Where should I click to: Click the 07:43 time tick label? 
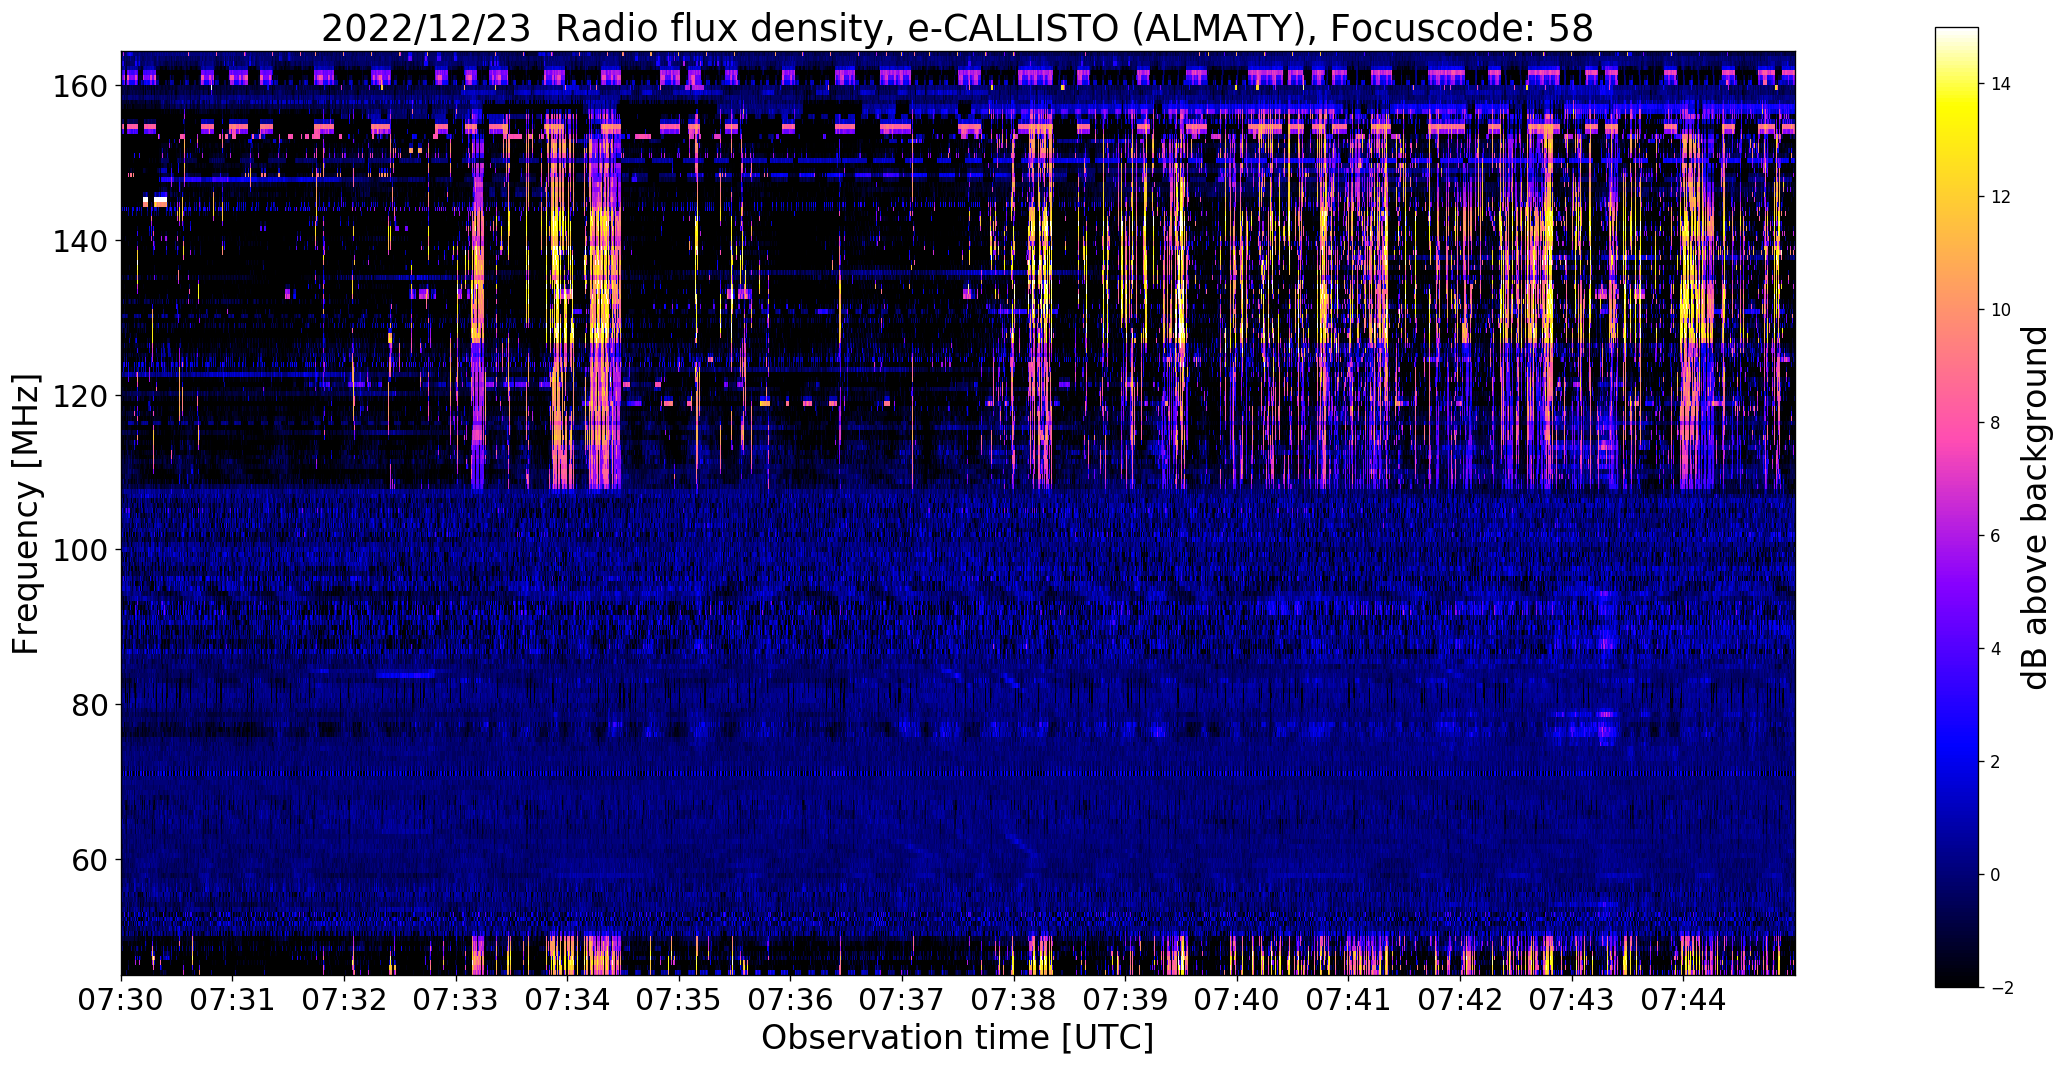tap(1572, 999)
